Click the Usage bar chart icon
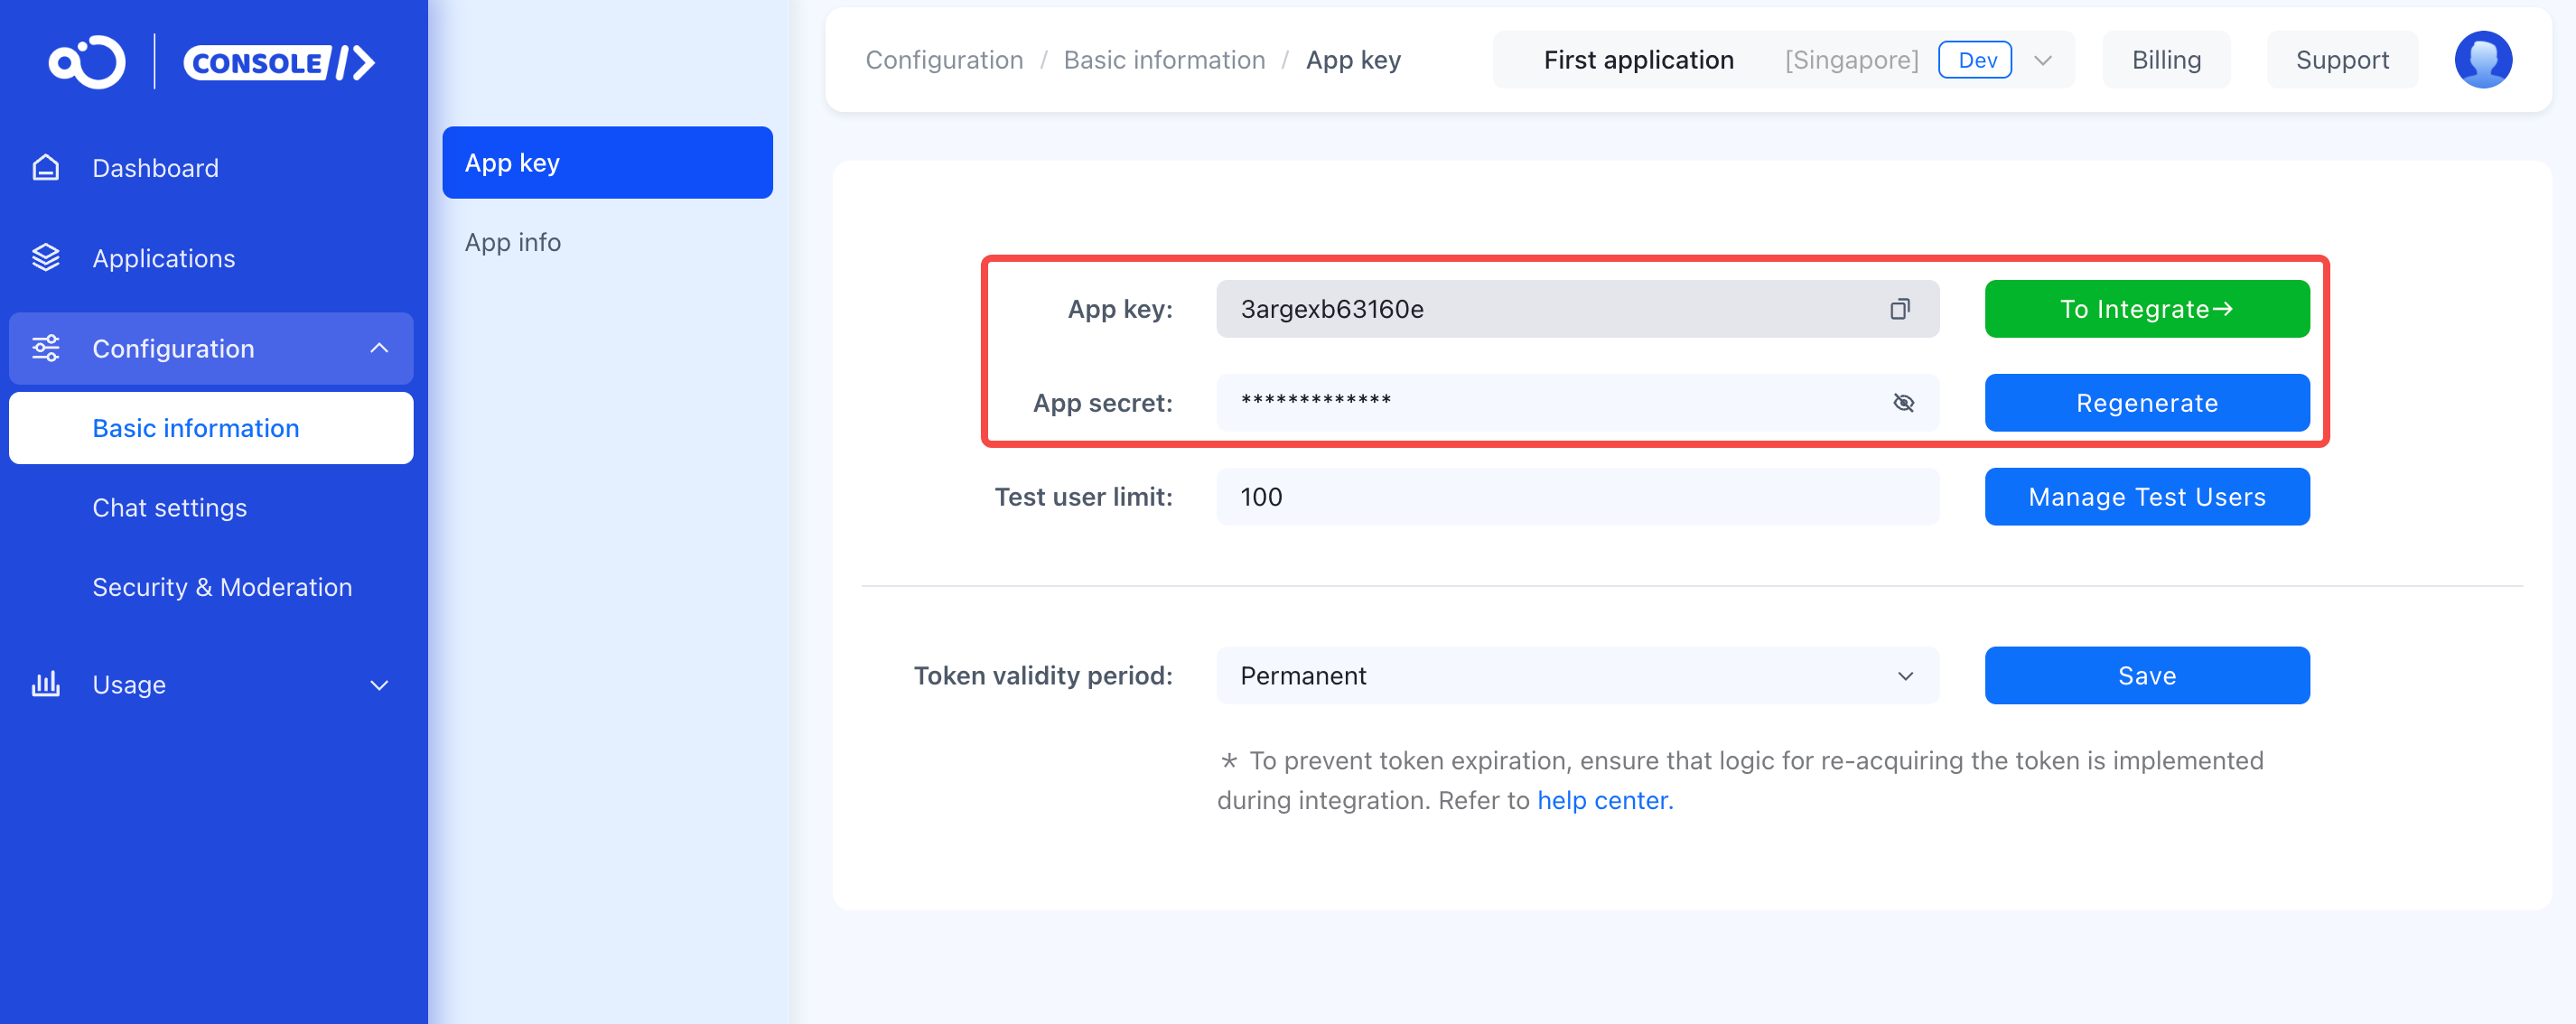This screenshot has width=2576, height=1024. point(46,685)
